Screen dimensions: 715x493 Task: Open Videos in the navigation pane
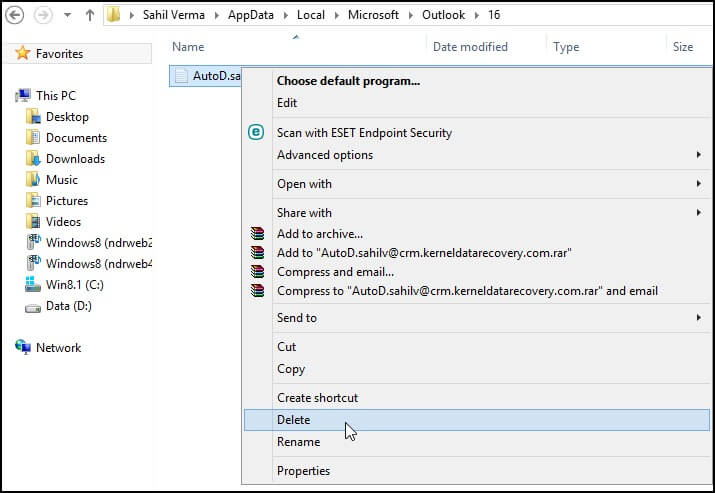pos(63,222)
